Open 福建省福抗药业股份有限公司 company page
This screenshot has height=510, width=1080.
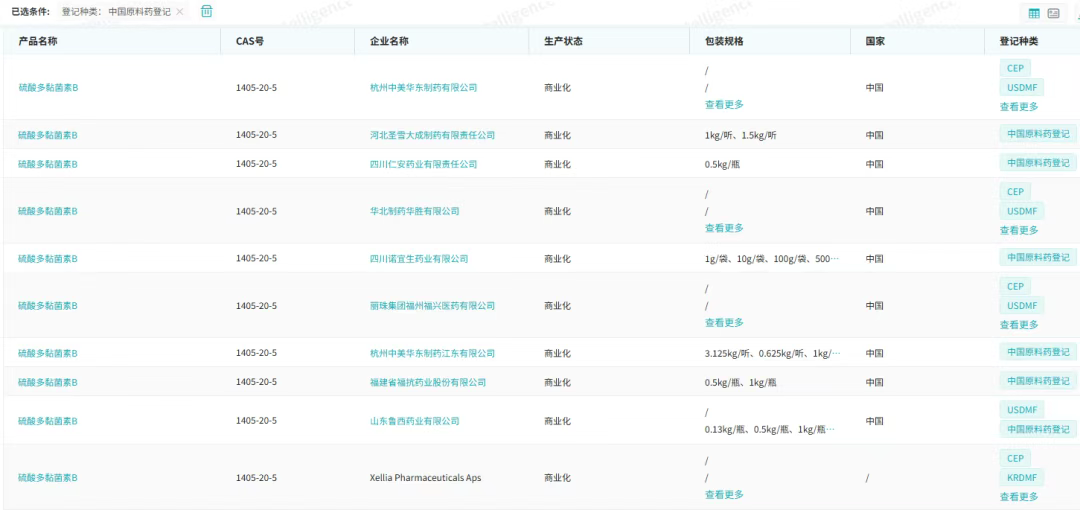tap(428, 383)
